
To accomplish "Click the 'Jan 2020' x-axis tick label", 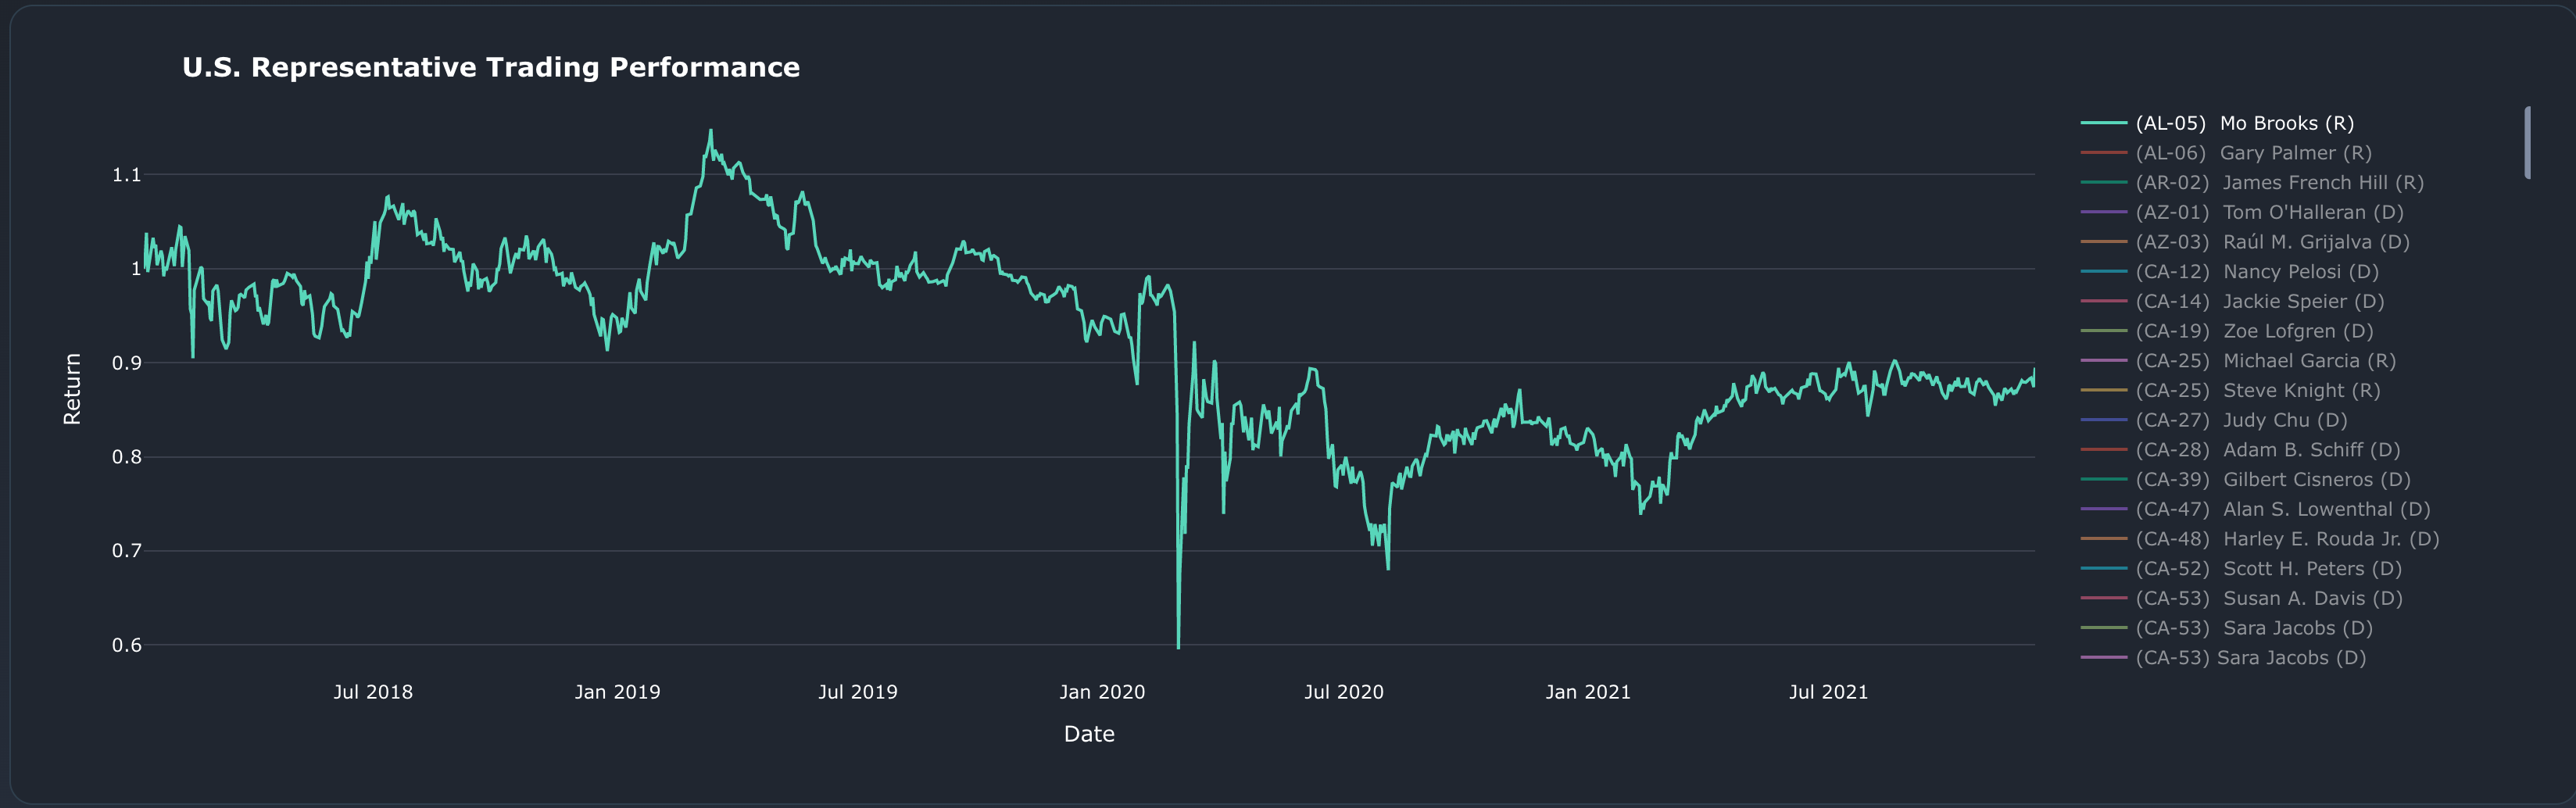I will 1102,692.
